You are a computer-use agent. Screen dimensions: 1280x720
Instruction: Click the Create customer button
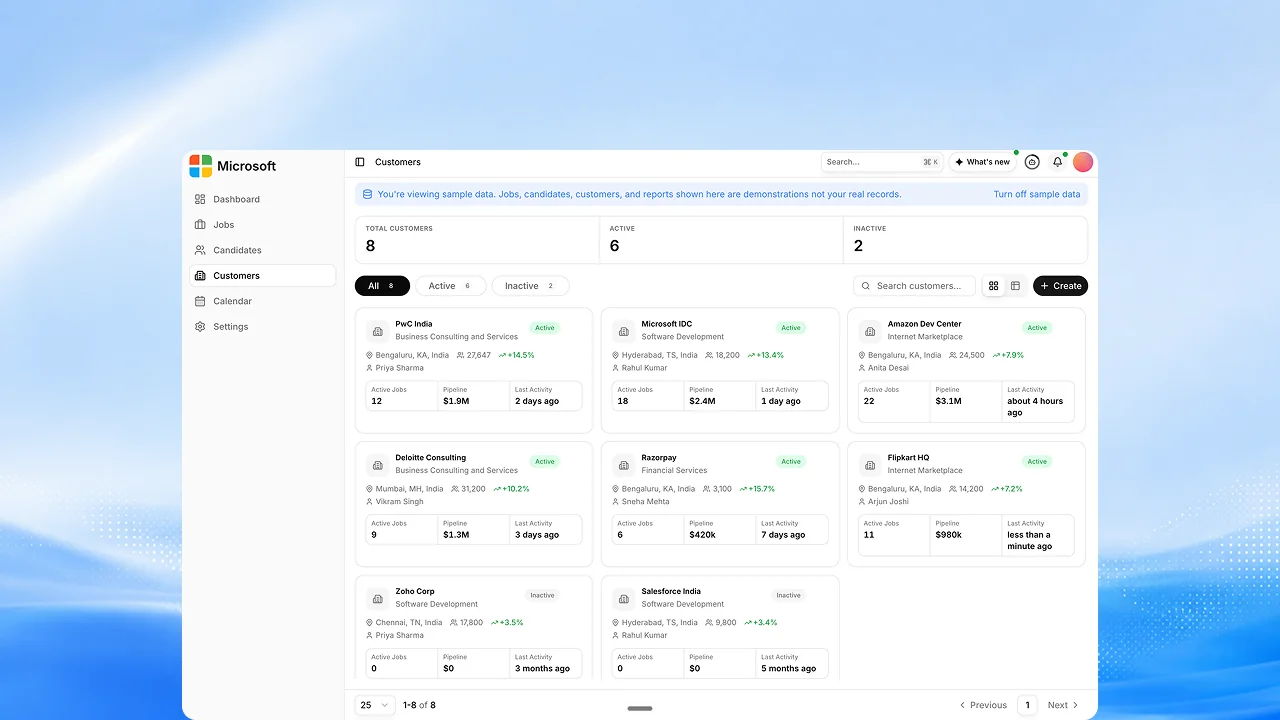click(1060, 286)
